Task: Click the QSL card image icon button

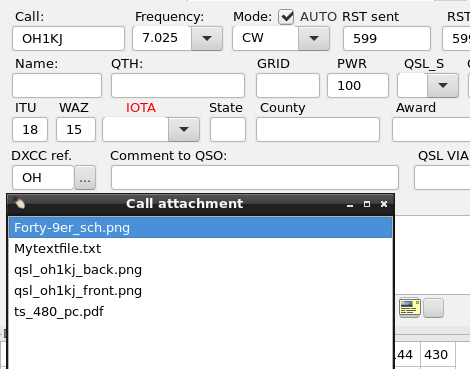Action: coord(410,308)
